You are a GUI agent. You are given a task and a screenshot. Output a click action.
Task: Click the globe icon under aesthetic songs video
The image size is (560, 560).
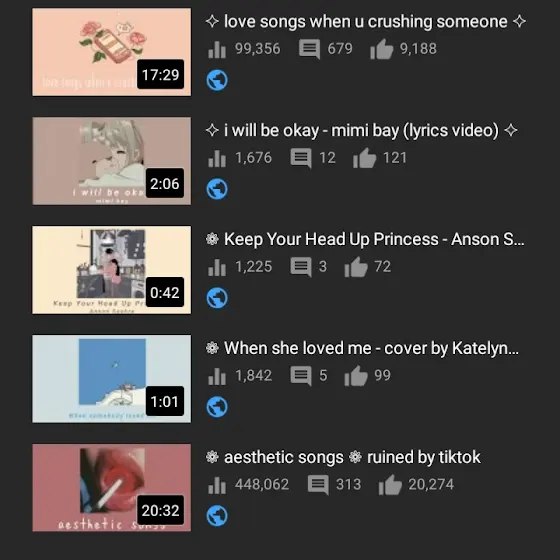point(217,516)
